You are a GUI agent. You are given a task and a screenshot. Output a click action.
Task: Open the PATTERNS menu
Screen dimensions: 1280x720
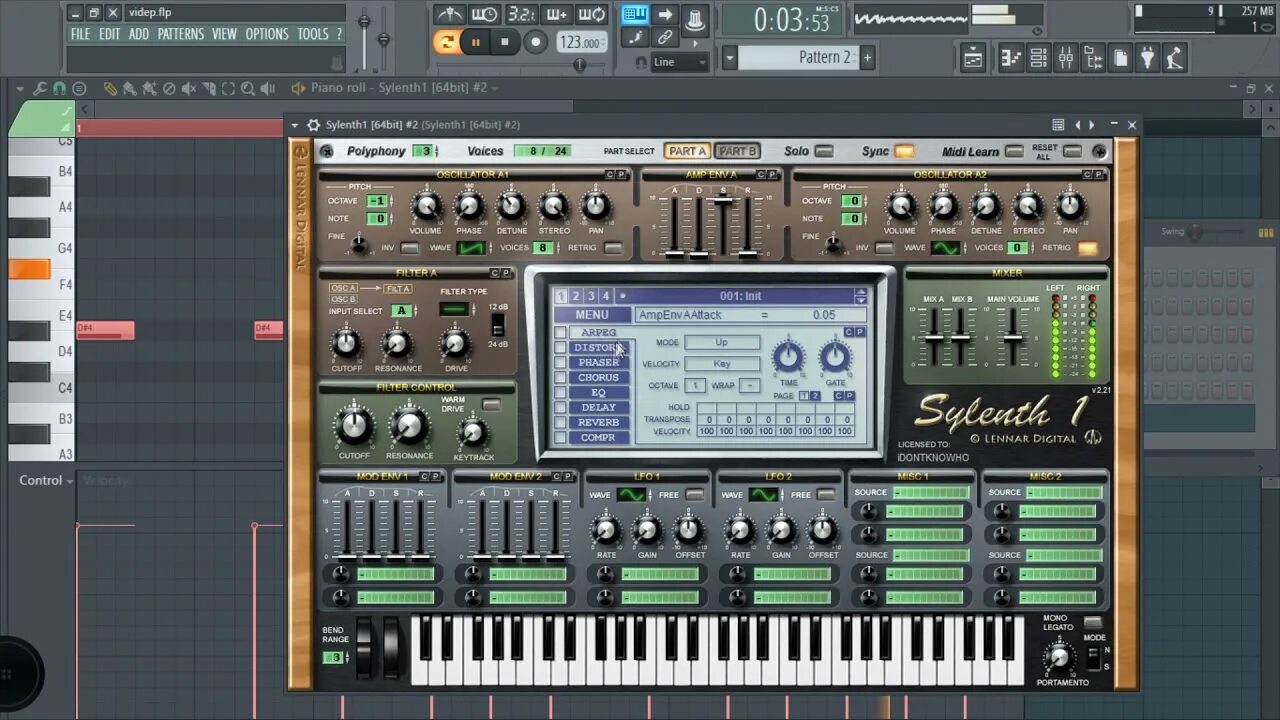pos(181,34)
